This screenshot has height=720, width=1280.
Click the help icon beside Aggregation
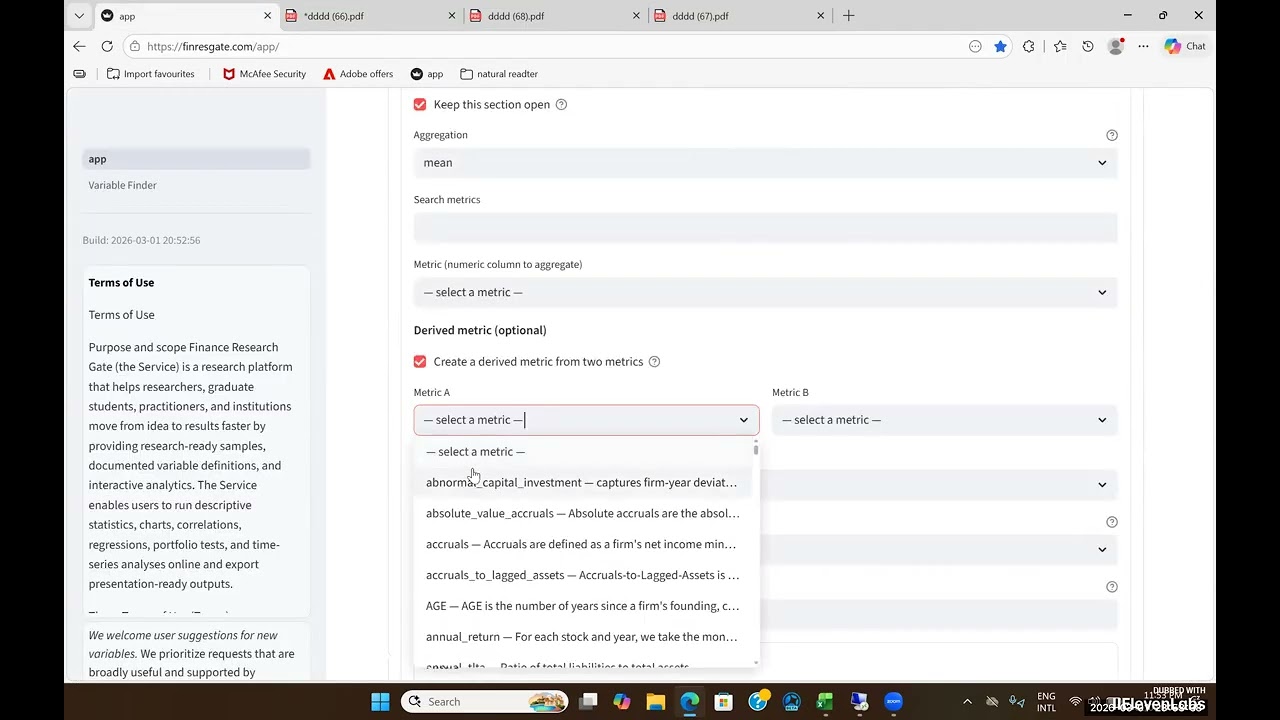click(1111, 135)
